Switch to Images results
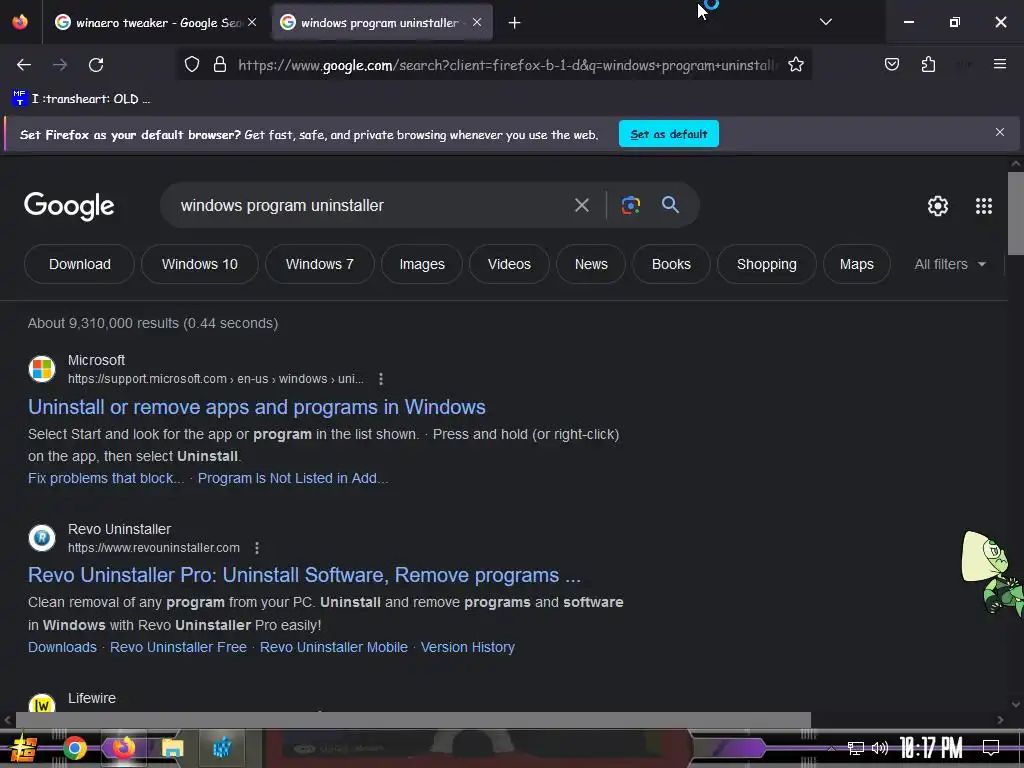1024x768 pixels. point(422,264)
